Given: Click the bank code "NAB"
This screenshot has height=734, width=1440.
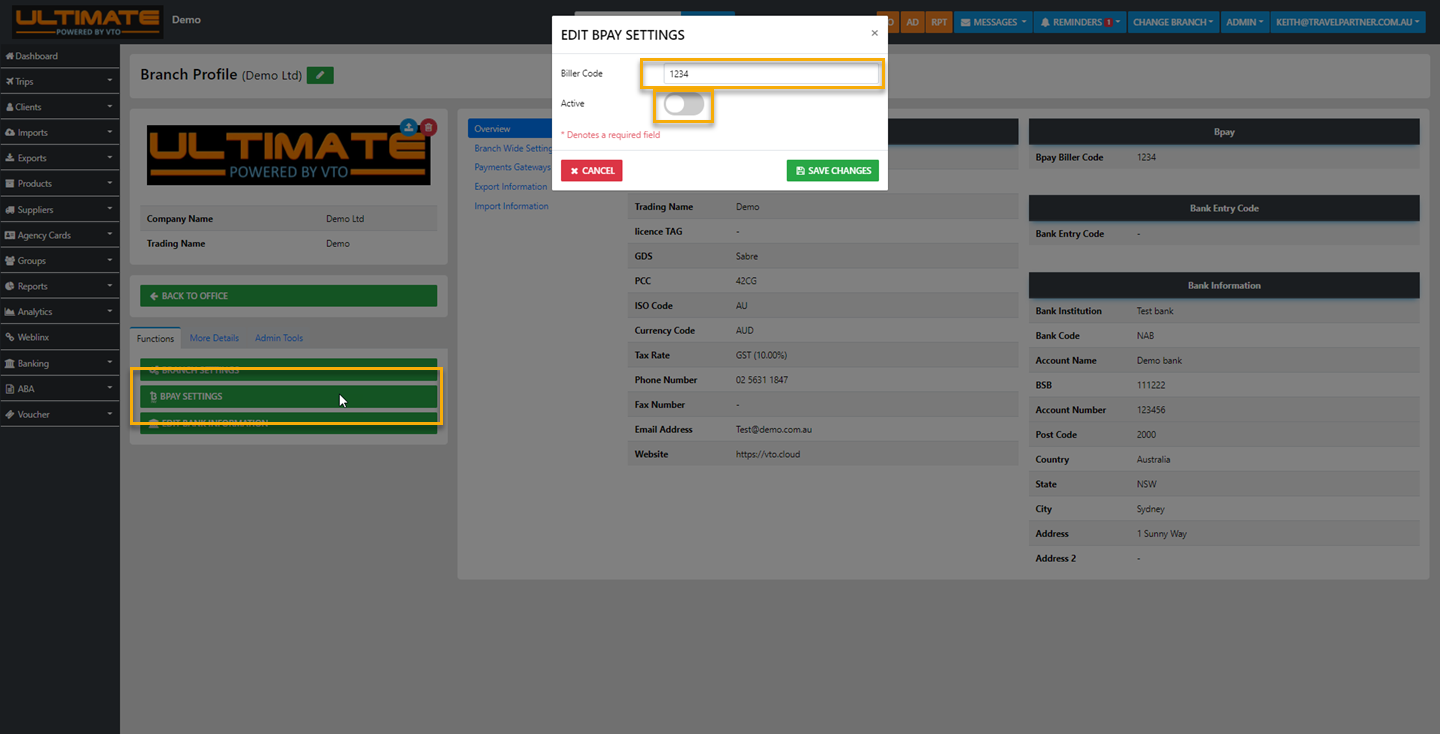Looking at the screenshot, I should coord(1146,336).
